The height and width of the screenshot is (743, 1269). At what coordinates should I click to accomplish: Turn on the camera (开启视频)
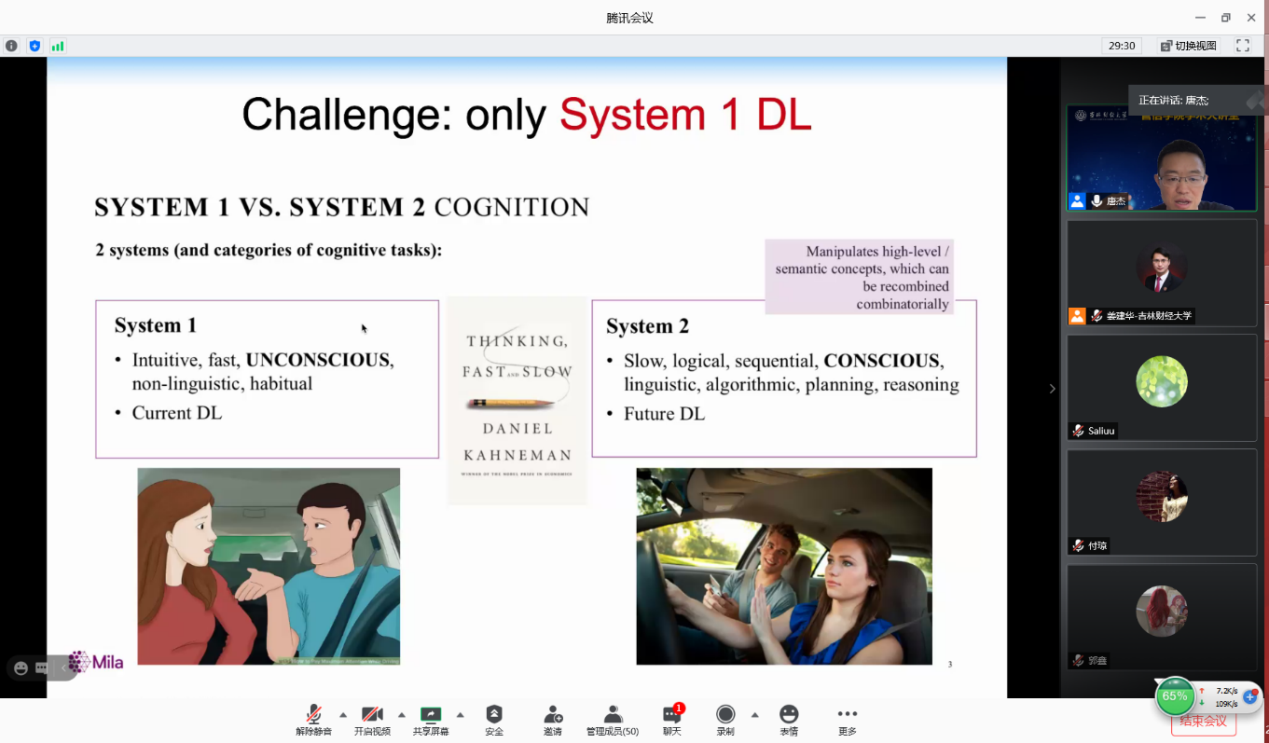point(372,719)
